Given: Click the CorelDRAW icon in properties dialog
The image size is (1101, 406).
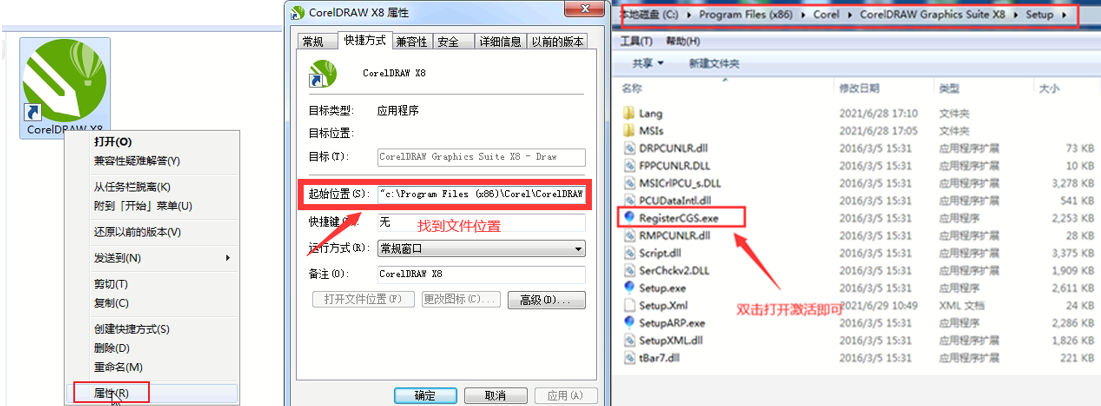Looking at the screenshot, I should [322, 74].
